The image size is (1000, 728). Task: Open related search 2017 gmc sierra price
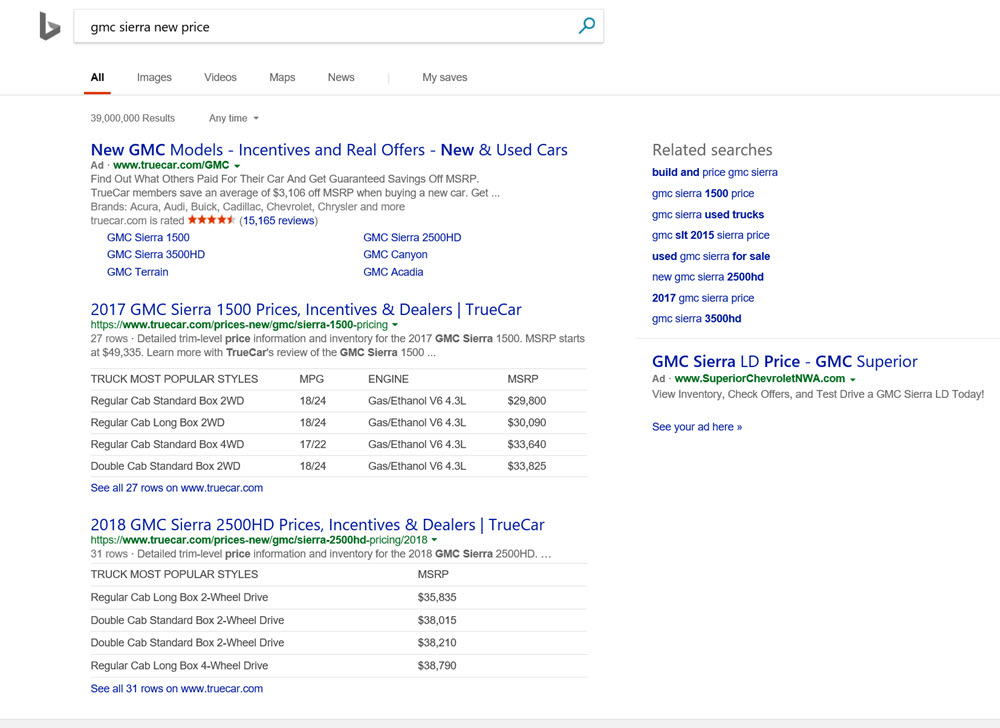[x=703, y=298]
